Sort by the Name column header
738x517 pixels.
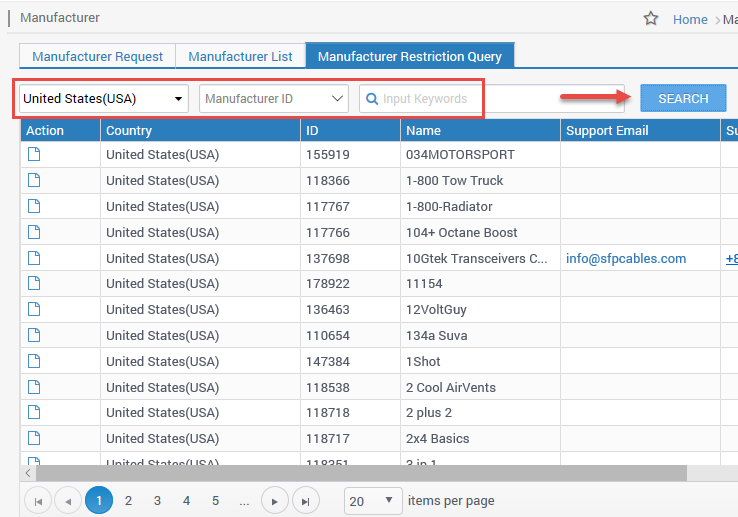point(481,130)
